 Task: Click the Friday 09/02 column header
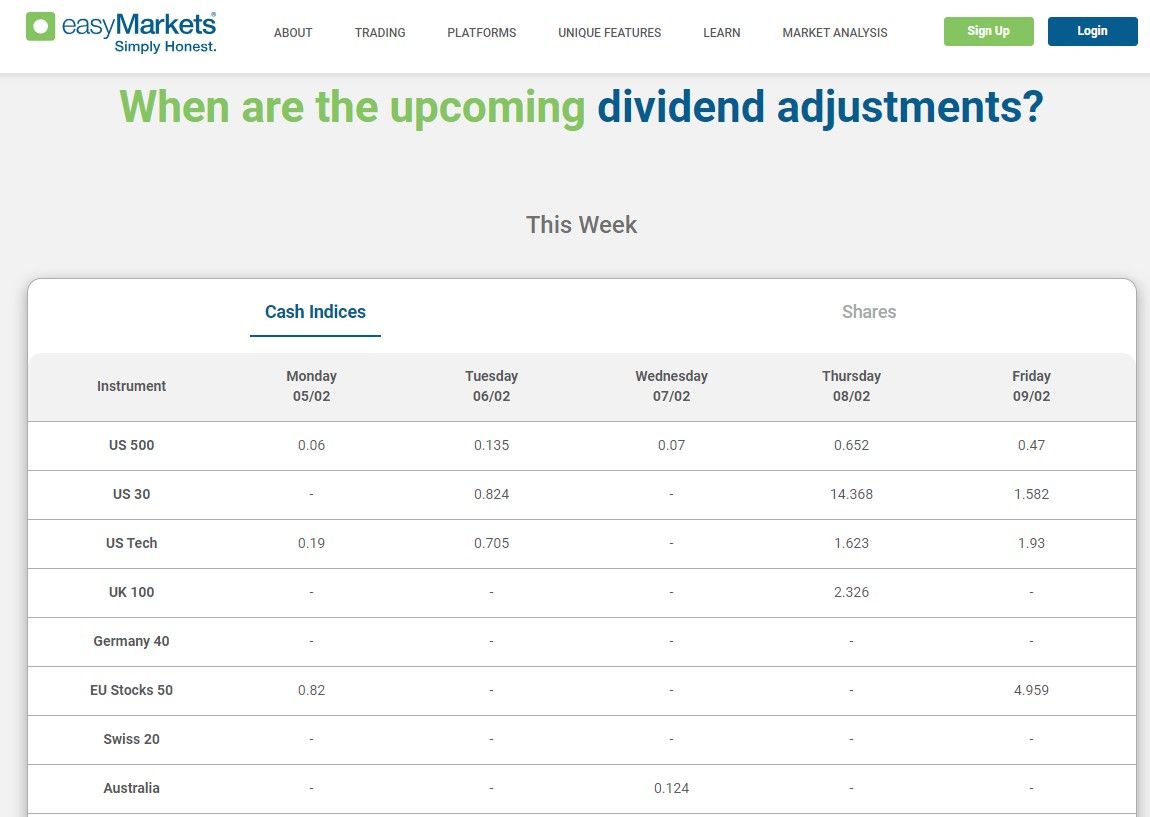(x=1031, y=386)
